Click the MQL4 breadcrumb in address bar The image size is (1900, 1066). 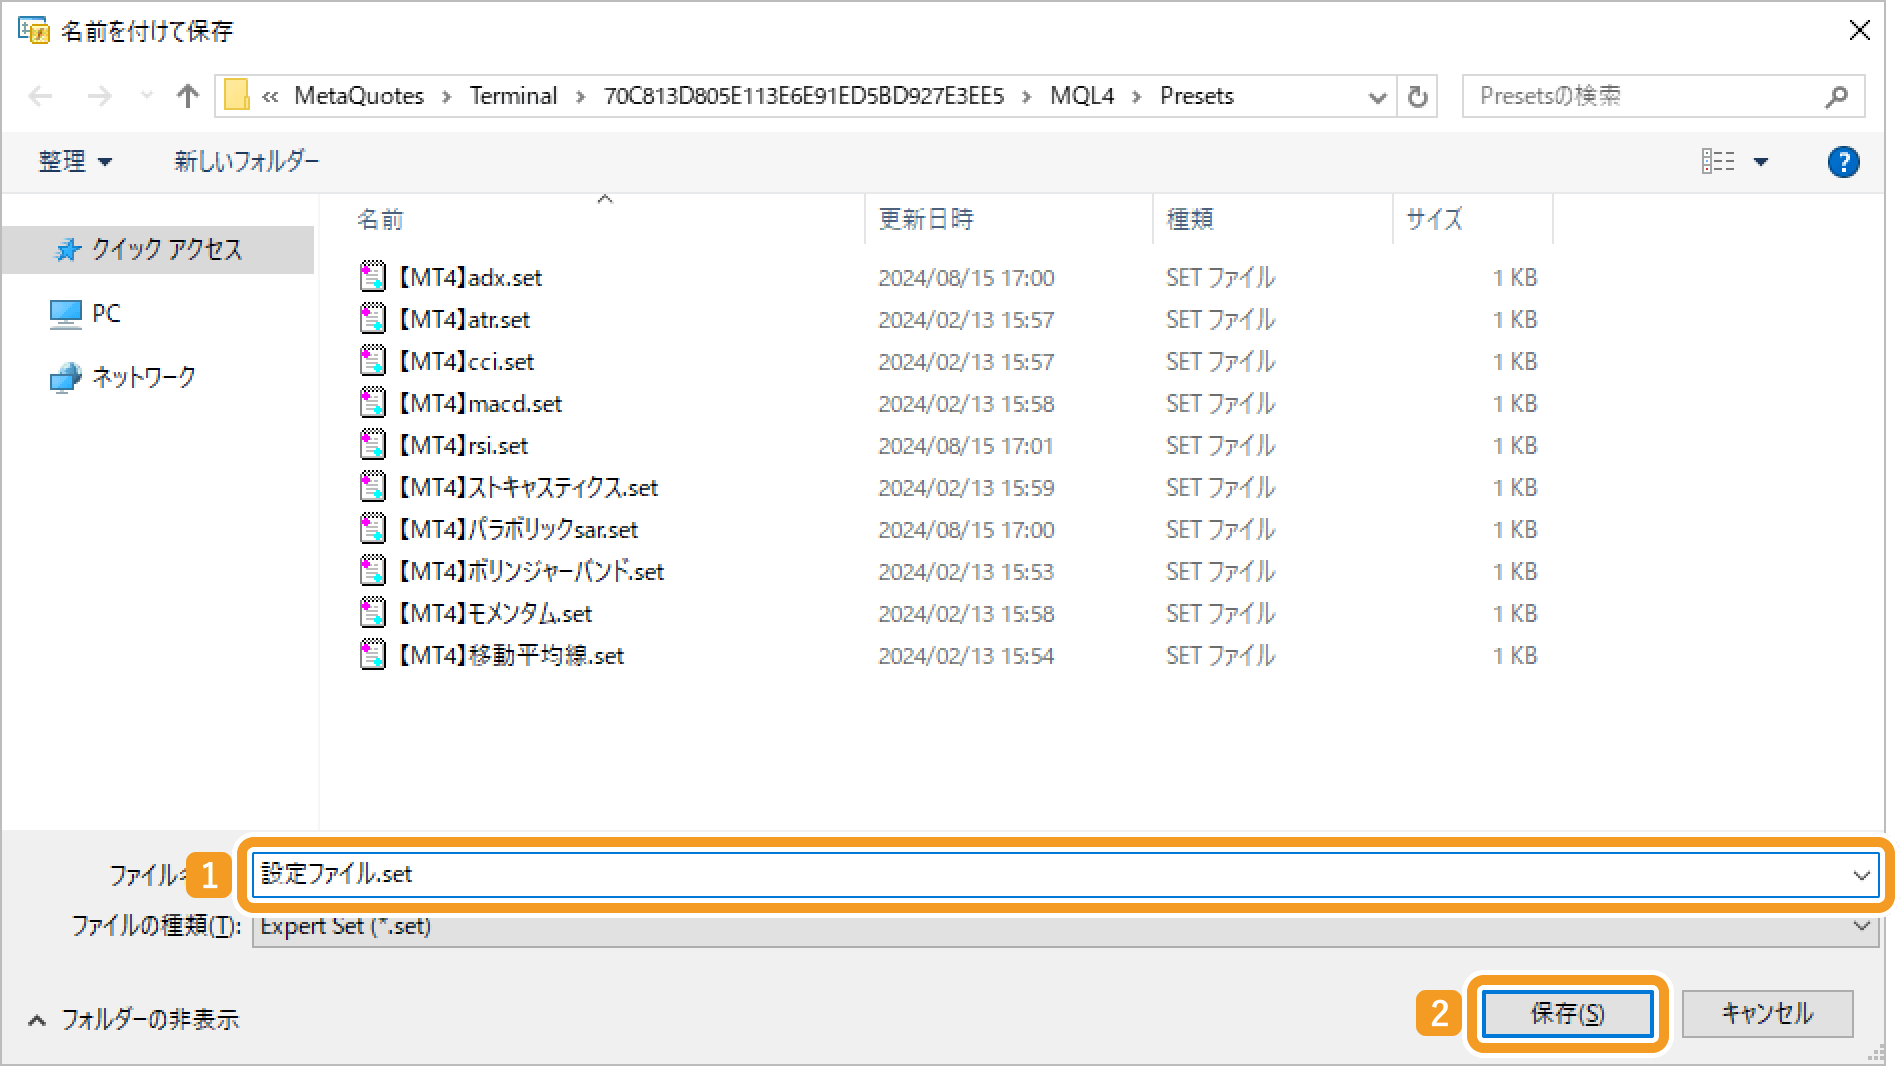click(1082, 96)
